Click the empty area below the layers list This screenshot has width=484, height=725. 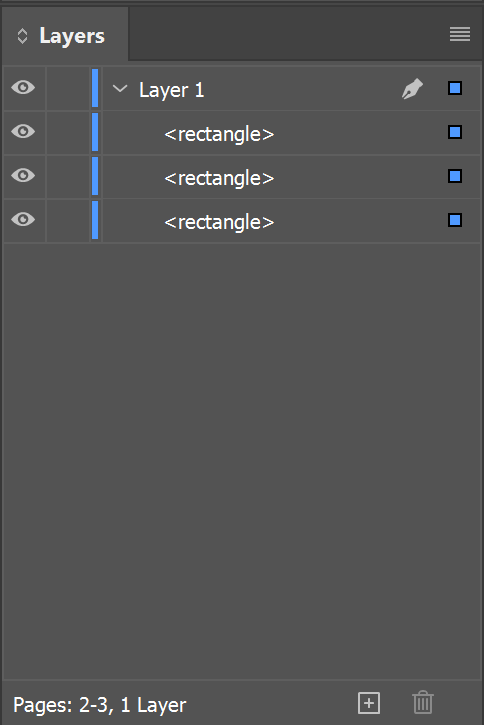coord(242,460)
